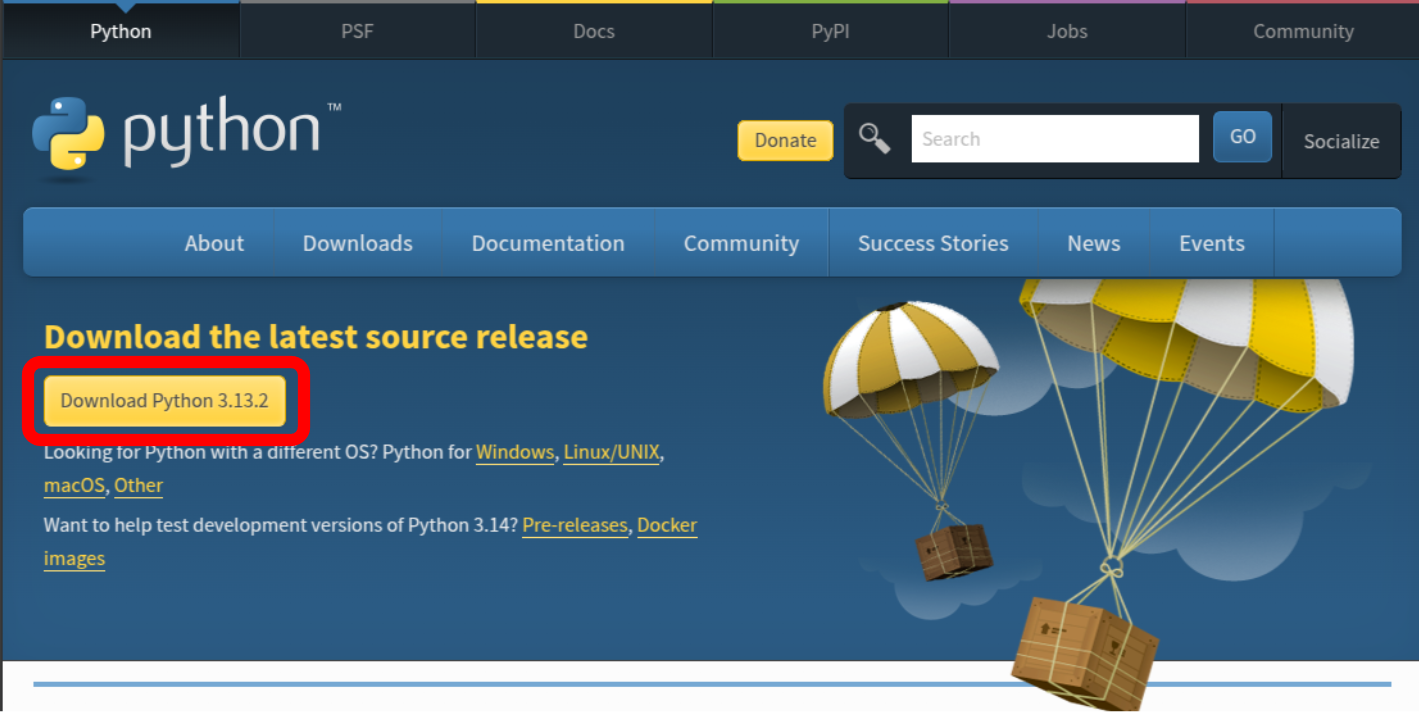
Task: Switch to the Community top tab
Action: (1302, 31)
